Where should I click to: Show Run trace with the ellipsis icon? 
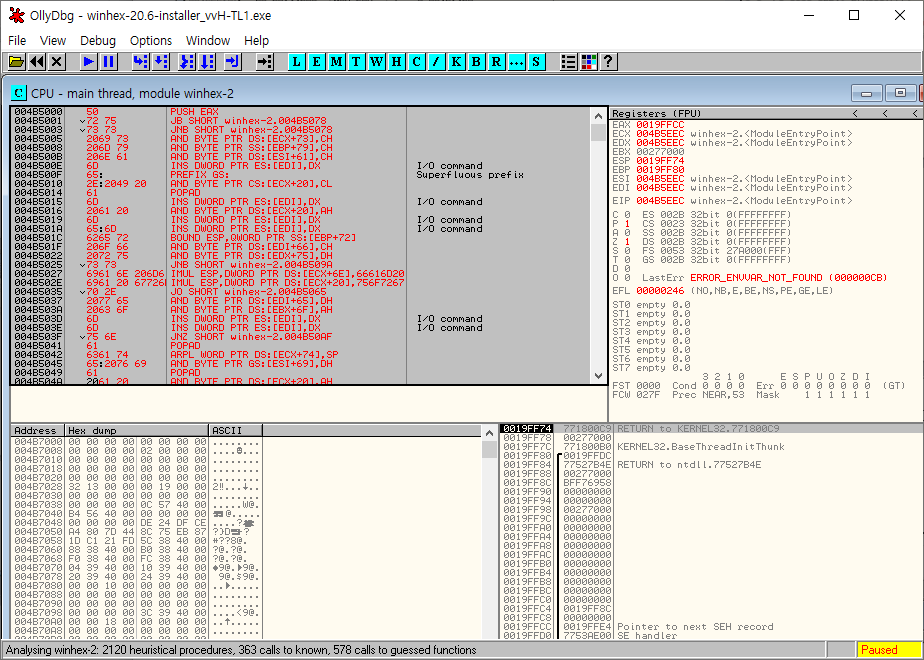point(517,61)
